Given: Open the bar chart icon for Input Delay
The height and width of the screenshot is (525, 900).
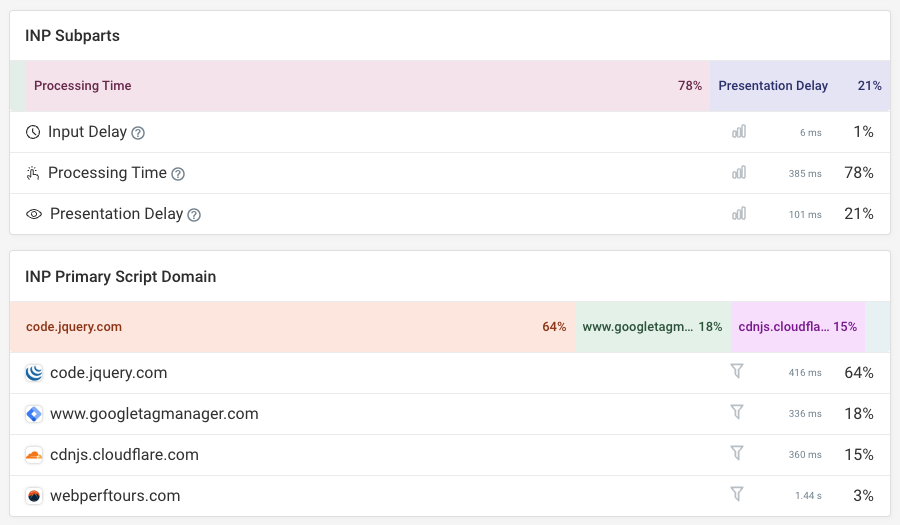Looking at the screenshot, I should point(739,132).
